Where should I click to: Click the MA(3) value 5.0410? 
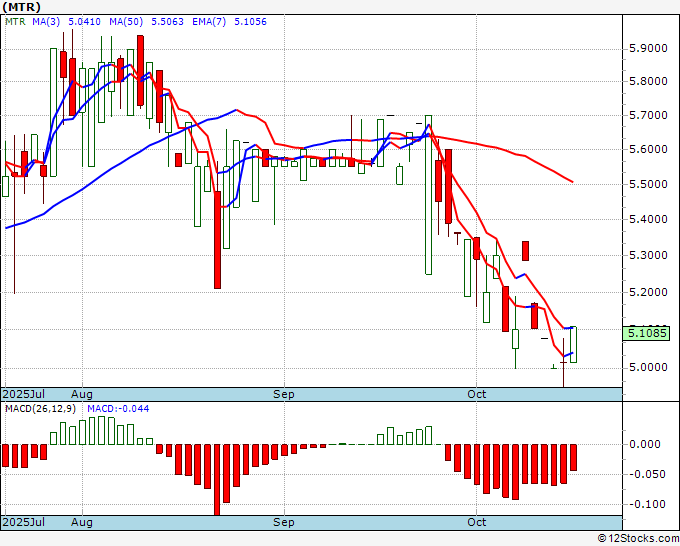pyautogui.click(x=85, y=22)
